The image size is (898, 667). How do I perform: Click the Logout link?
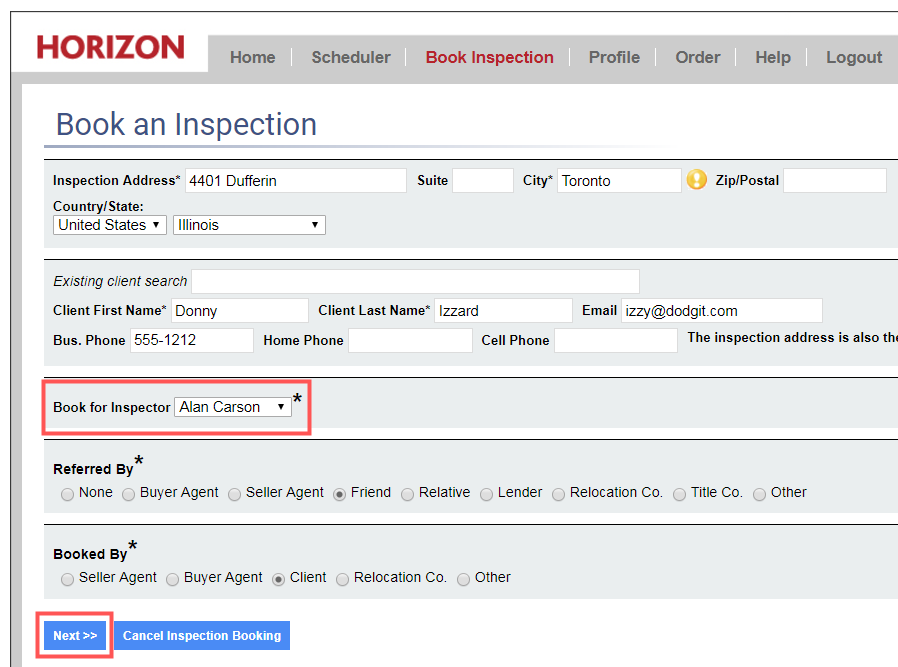coord(853,57)
